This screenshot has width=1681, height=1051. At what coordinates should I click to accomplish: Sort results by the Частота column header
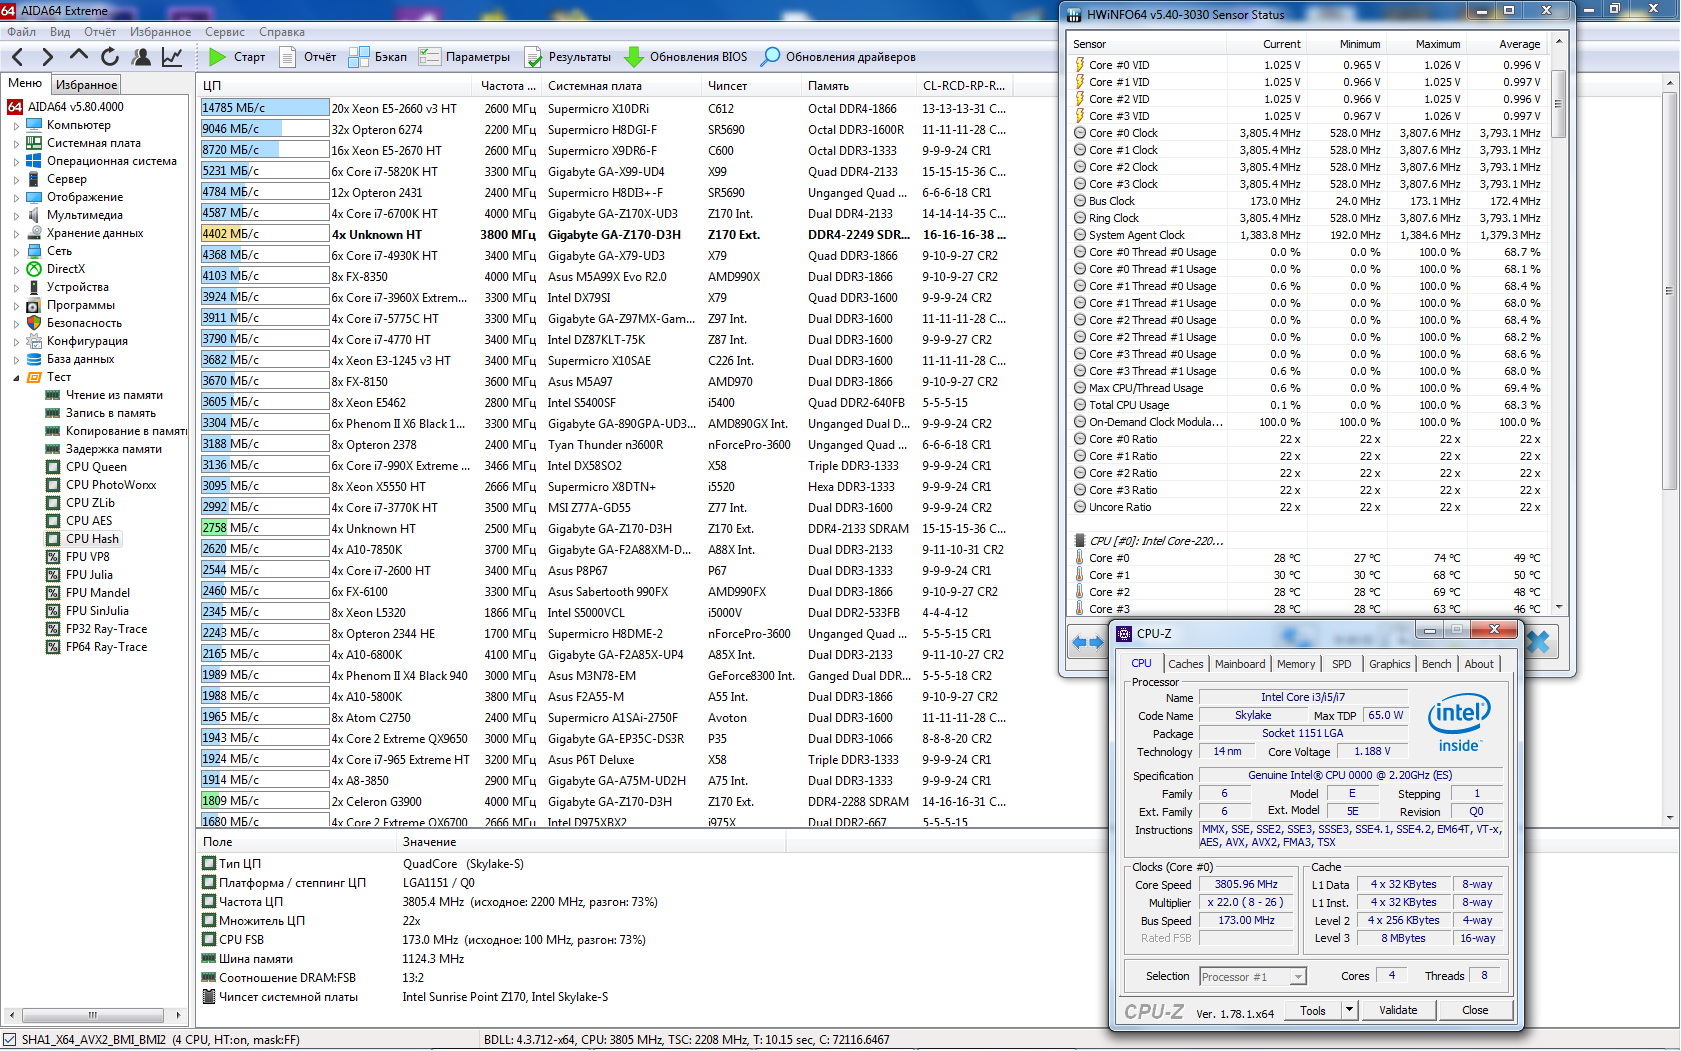pos(508,86)
